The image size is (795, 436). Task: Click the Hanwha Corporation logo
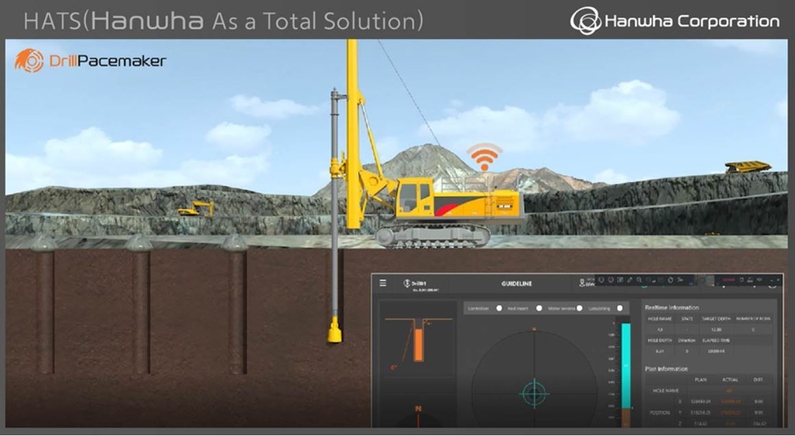(675, 21)
